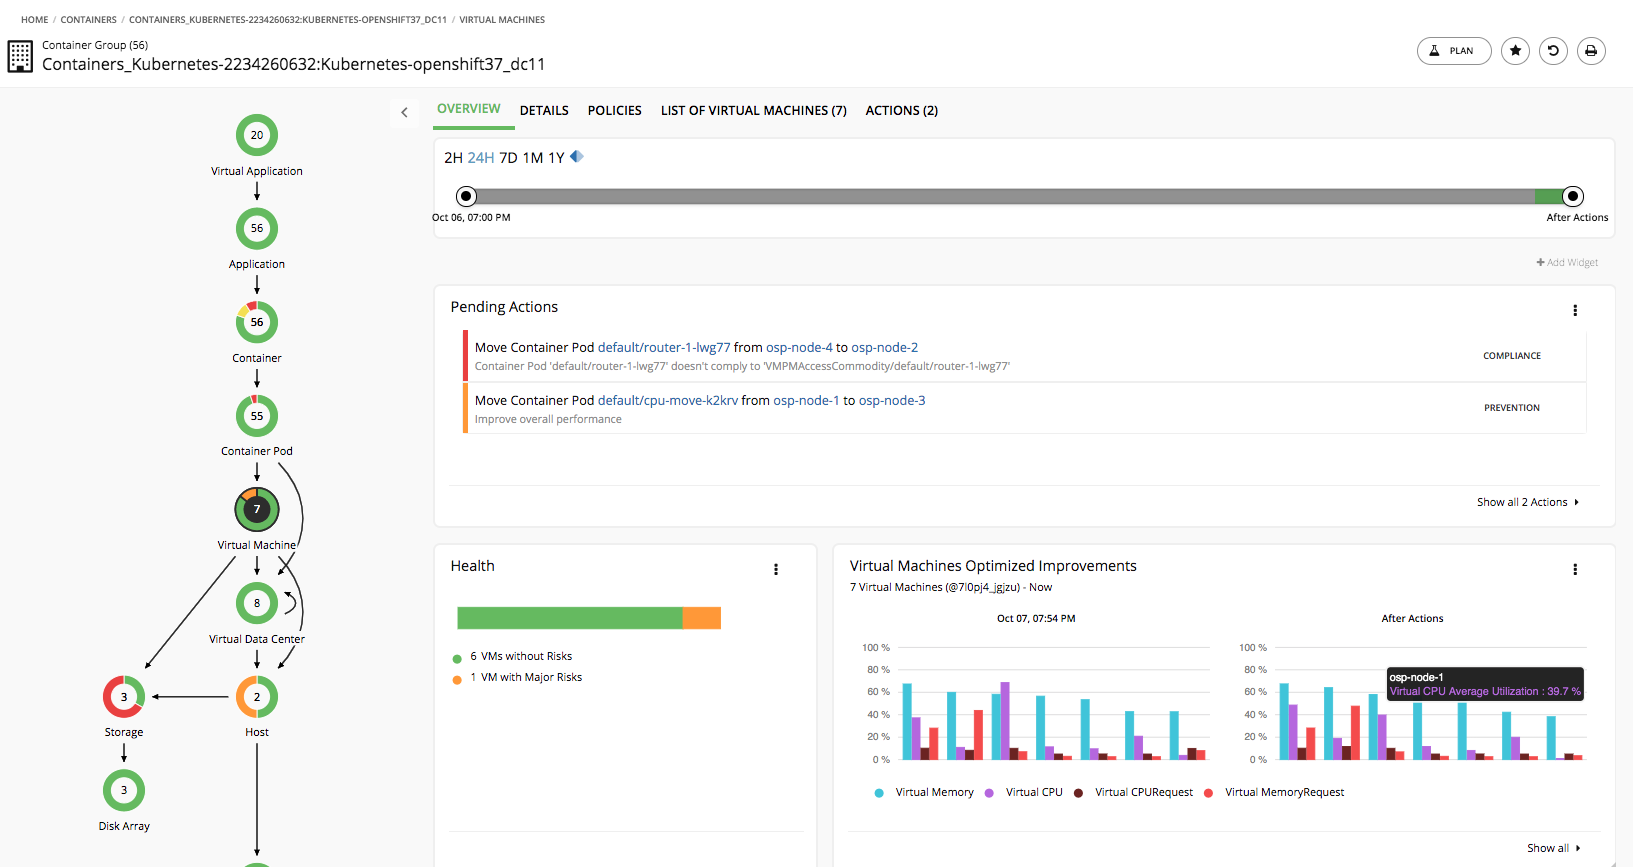Image resolution: width=1633 pixels, height=867 pixels.
Task: Open Virtual Machines Optimized Improvements kebab menu
Action: pyautogui.click(x=1575, y=569)
